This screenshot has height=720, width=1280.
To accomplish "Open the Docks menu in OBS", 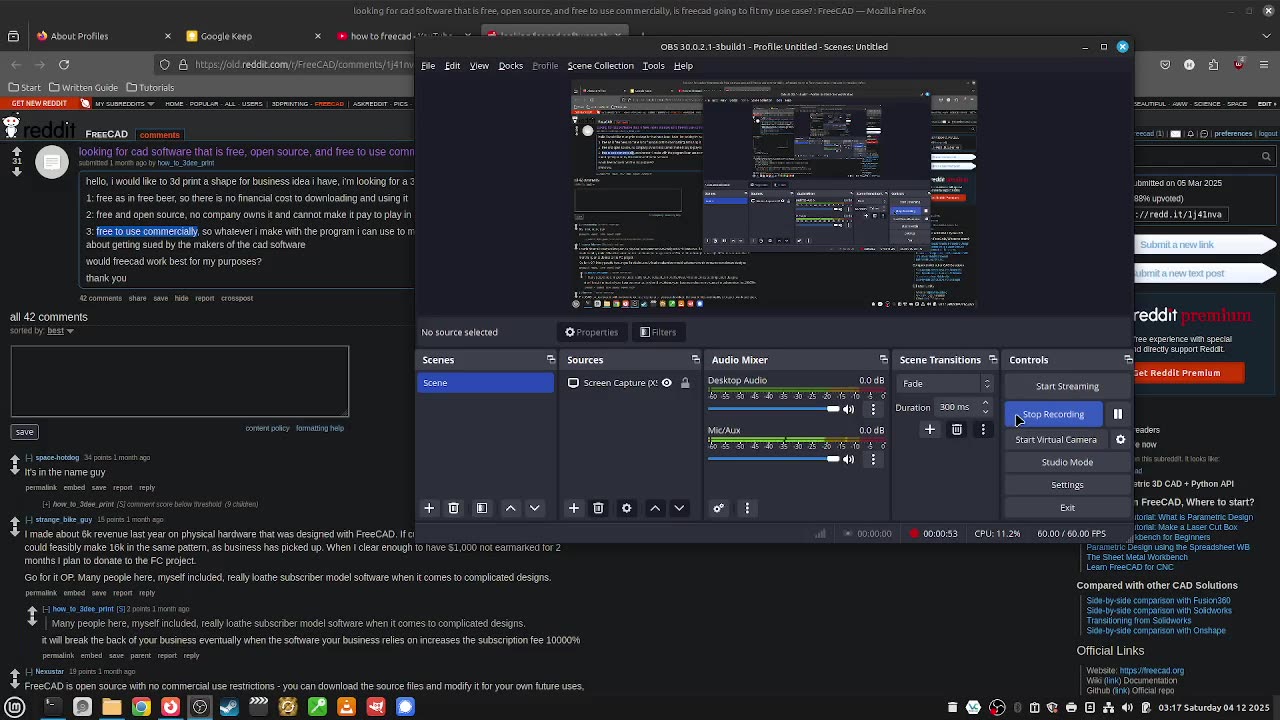I will (511, 66).
